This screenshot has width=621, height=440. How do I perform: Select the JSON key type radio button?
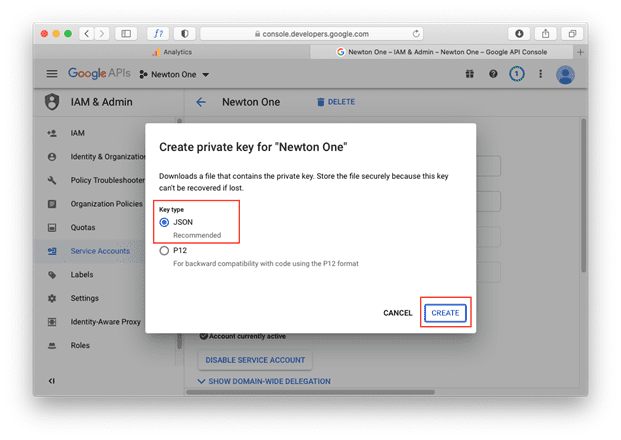pos(164,222)
